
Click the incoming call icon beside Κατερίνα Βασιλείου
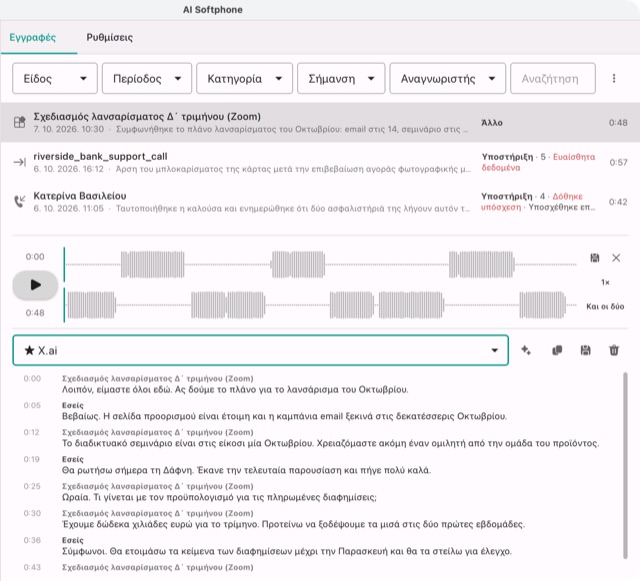[x=19, y=201]
